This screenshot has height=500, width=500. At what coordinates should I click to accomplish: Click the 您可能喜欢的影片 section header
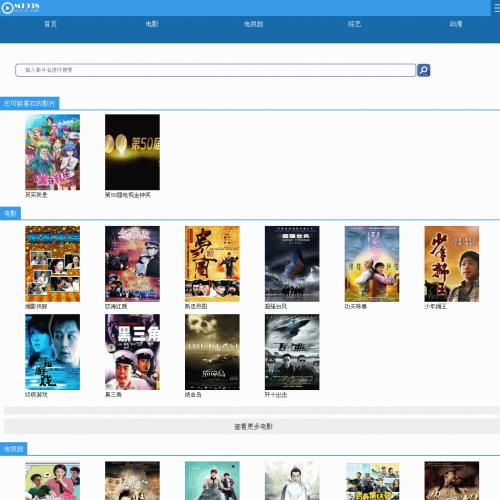(x=29, y=103)
